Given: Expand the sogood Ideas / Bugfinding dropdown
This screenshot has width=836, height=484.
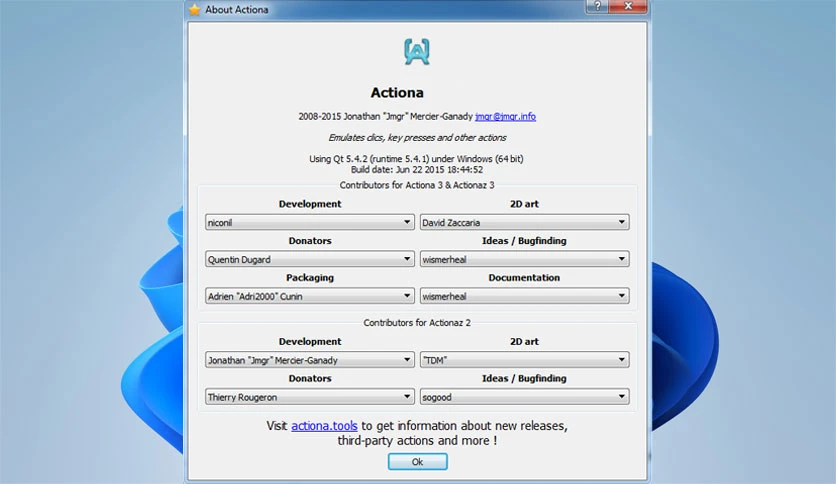Looking at the screenshot, I should point(525,397).
